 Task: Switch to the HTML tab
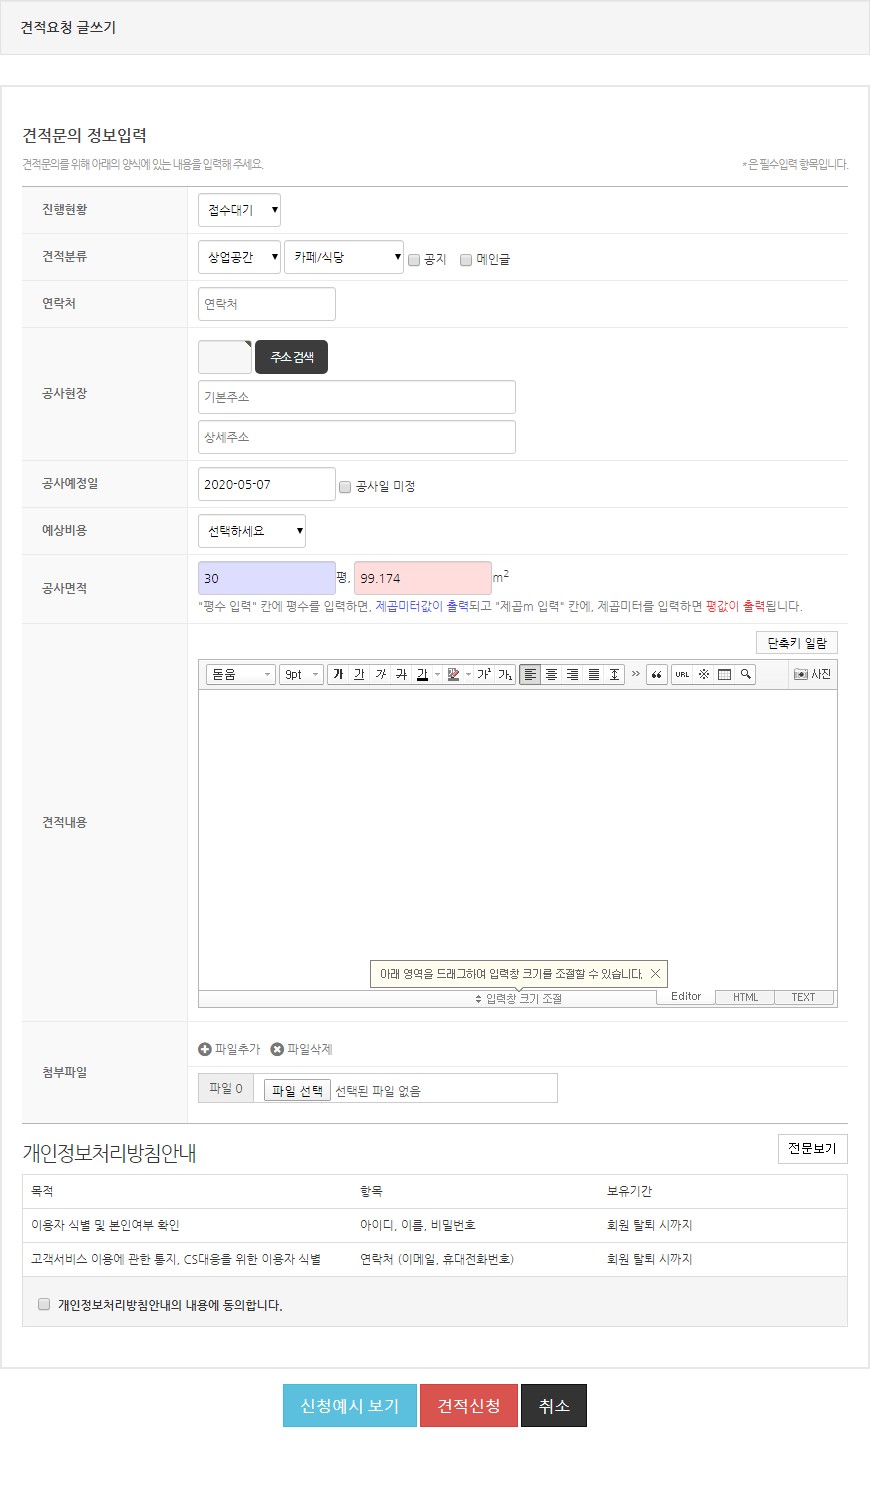click(745, 997)
